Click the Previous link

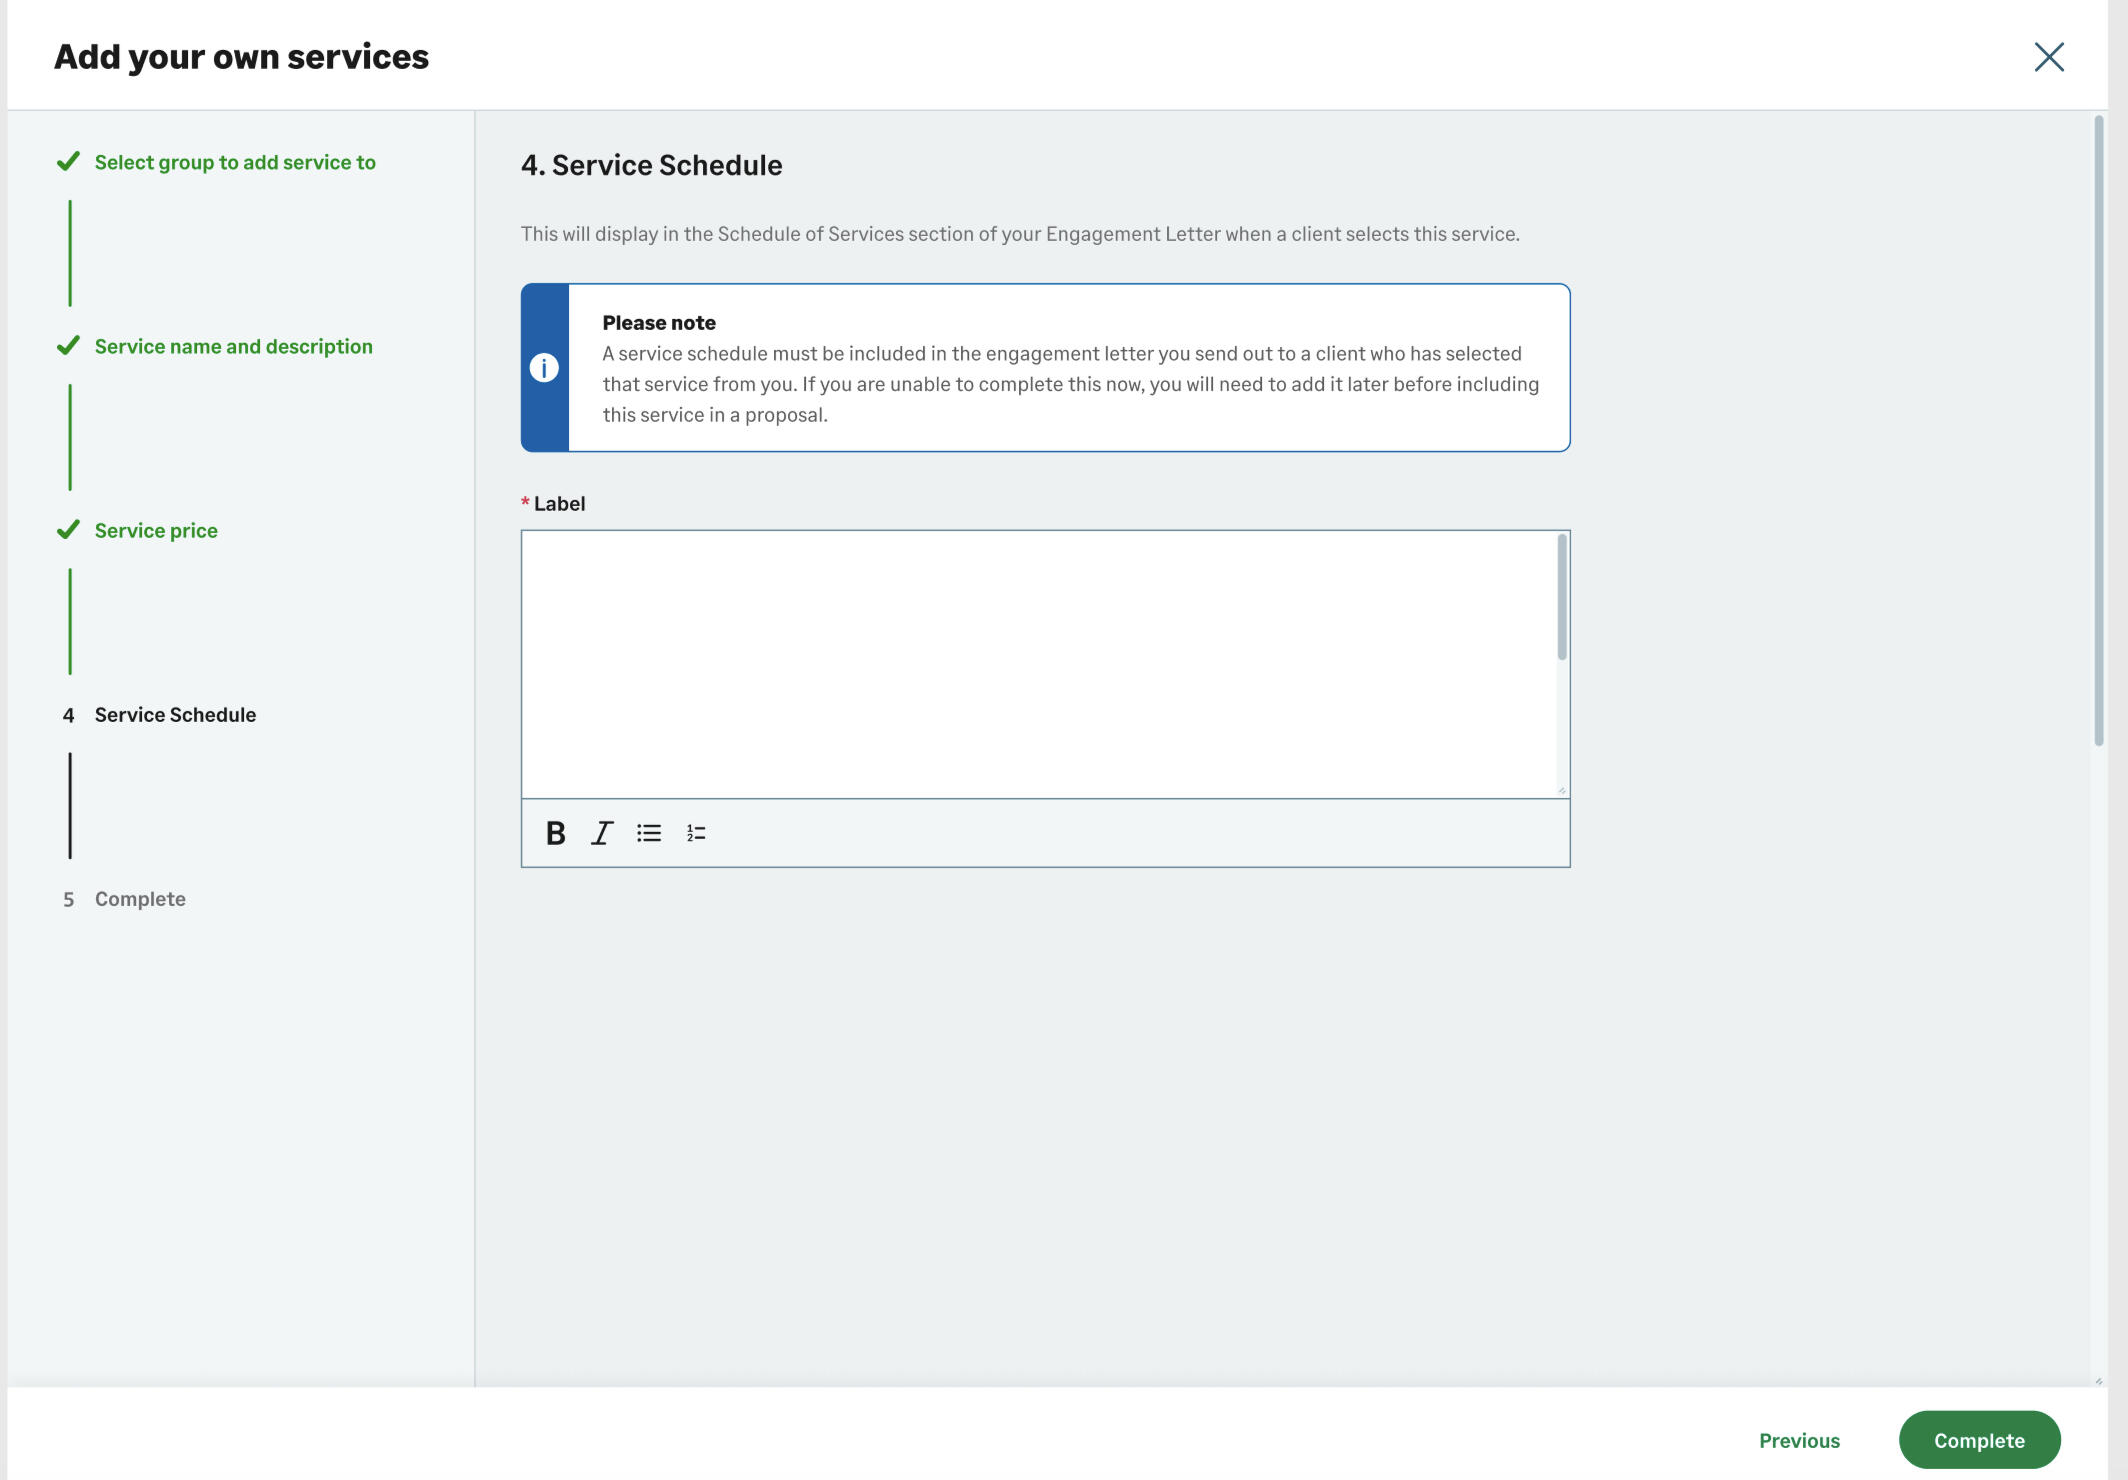point(1799,1441)
